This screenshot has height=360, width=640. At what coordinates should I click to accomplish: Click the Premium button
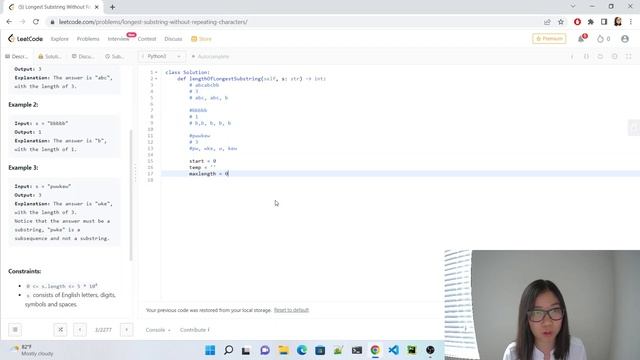point(549,38)
